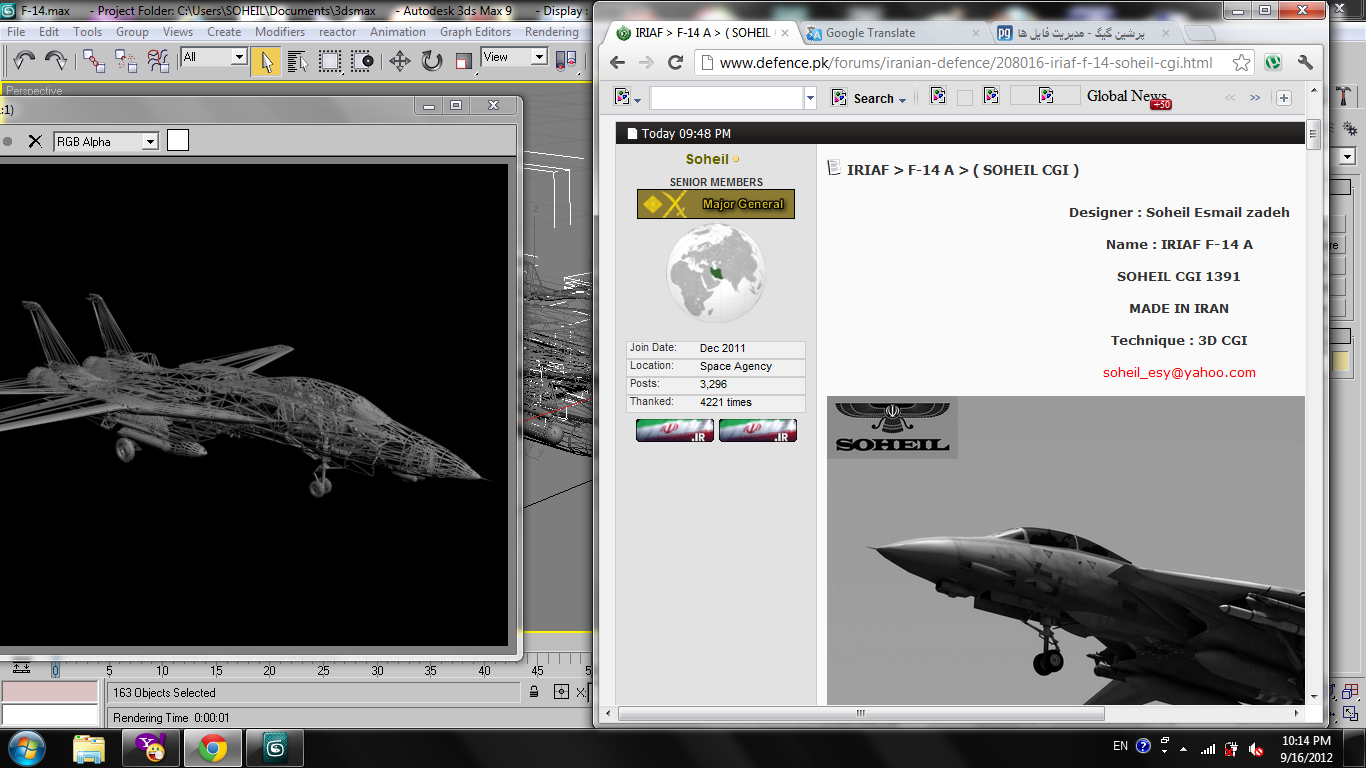
Task: Choose the Rectangular Selection Region tool
Action: pos(330,61)
